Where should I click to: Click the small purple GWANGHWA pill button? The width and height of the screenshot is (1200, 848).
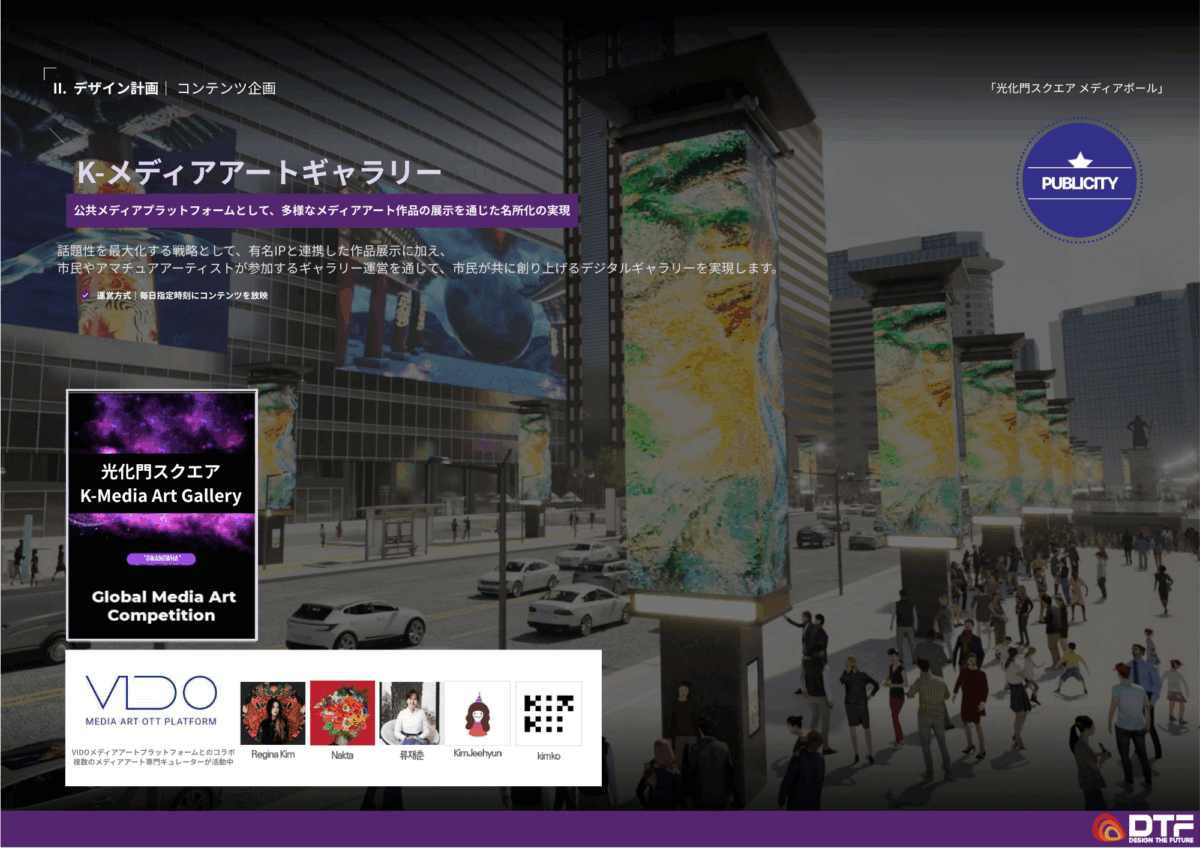161,559
